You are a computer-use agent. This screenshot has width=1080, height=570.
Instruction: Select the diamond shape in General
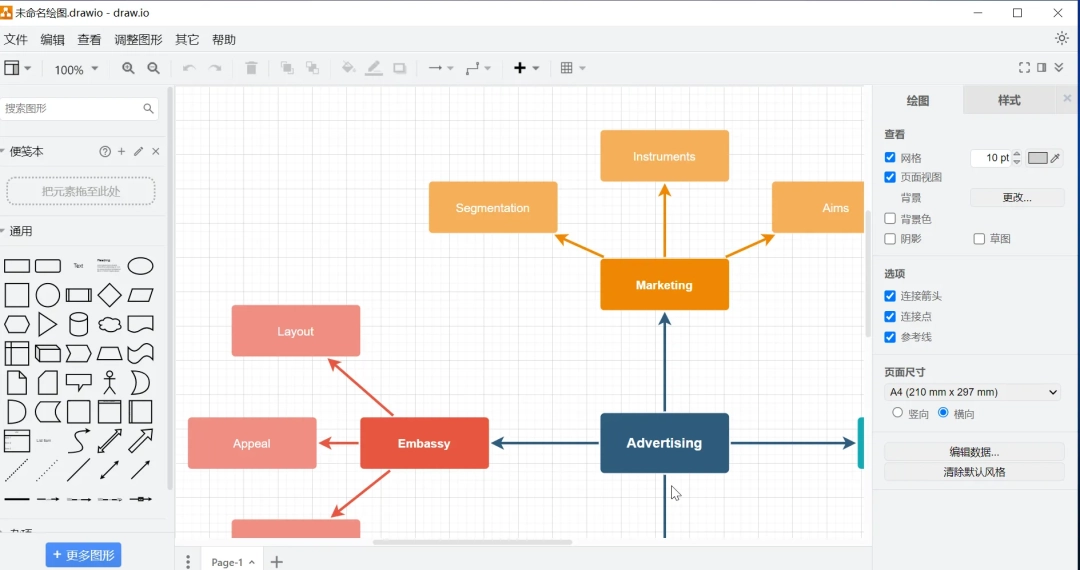pos(110,295)
